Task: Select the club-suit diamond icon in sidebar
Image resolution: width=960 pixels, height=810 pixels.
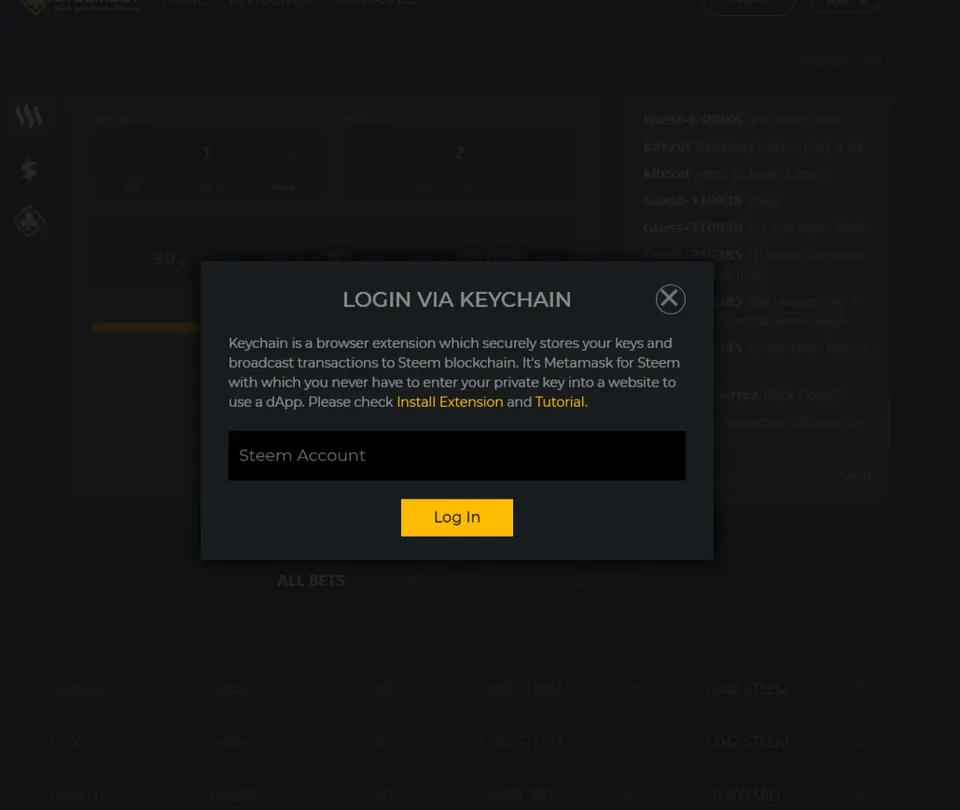Action: coord(29,221)
